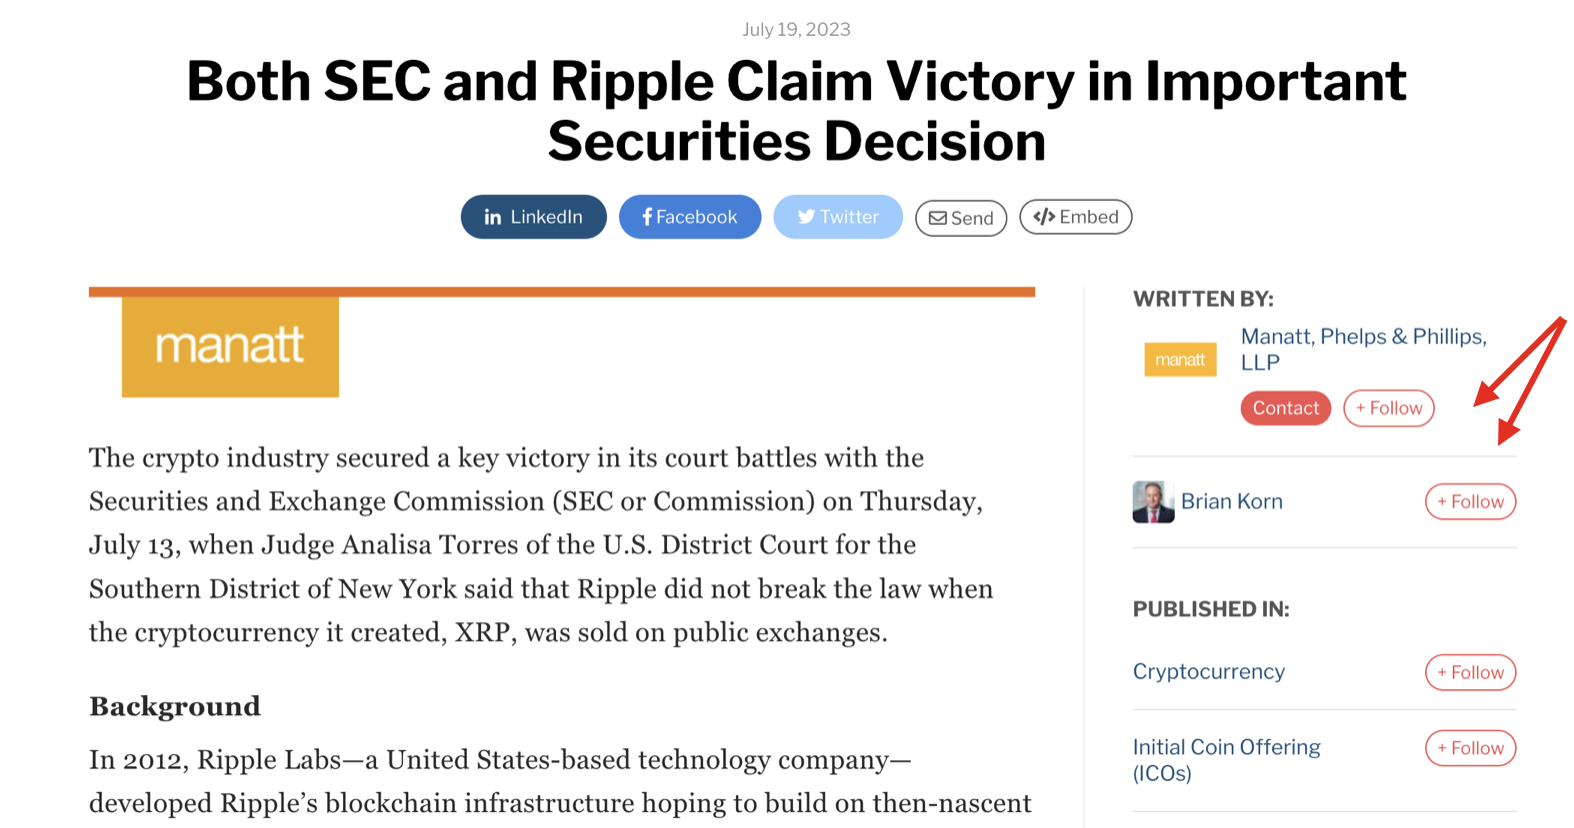Image resolution: width=1574 pixels, height=828 pixels.
Task: Click the LinkedIn 'in' logo icon
Action: pyautogui.click(x=493, y=217)
